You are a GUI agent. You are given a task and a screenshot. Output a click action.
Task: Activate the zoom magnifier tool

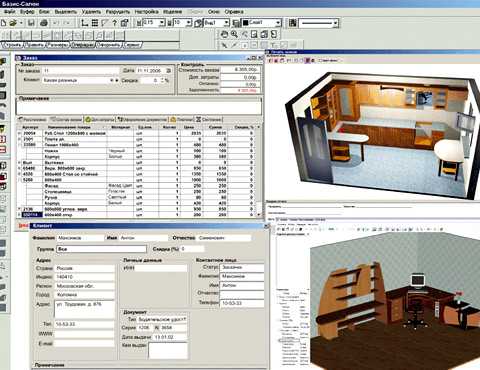click(x=234, y=34)
